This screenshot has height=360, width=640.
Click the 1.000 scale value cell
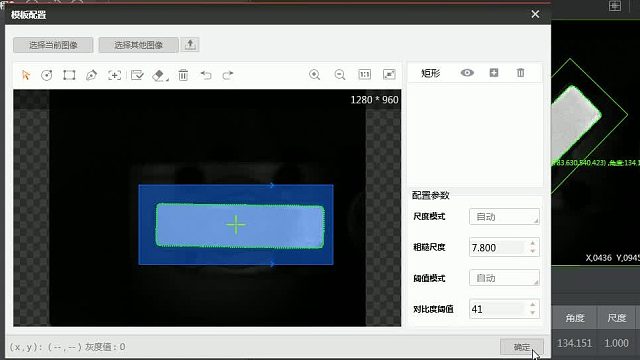click(616, 343)
